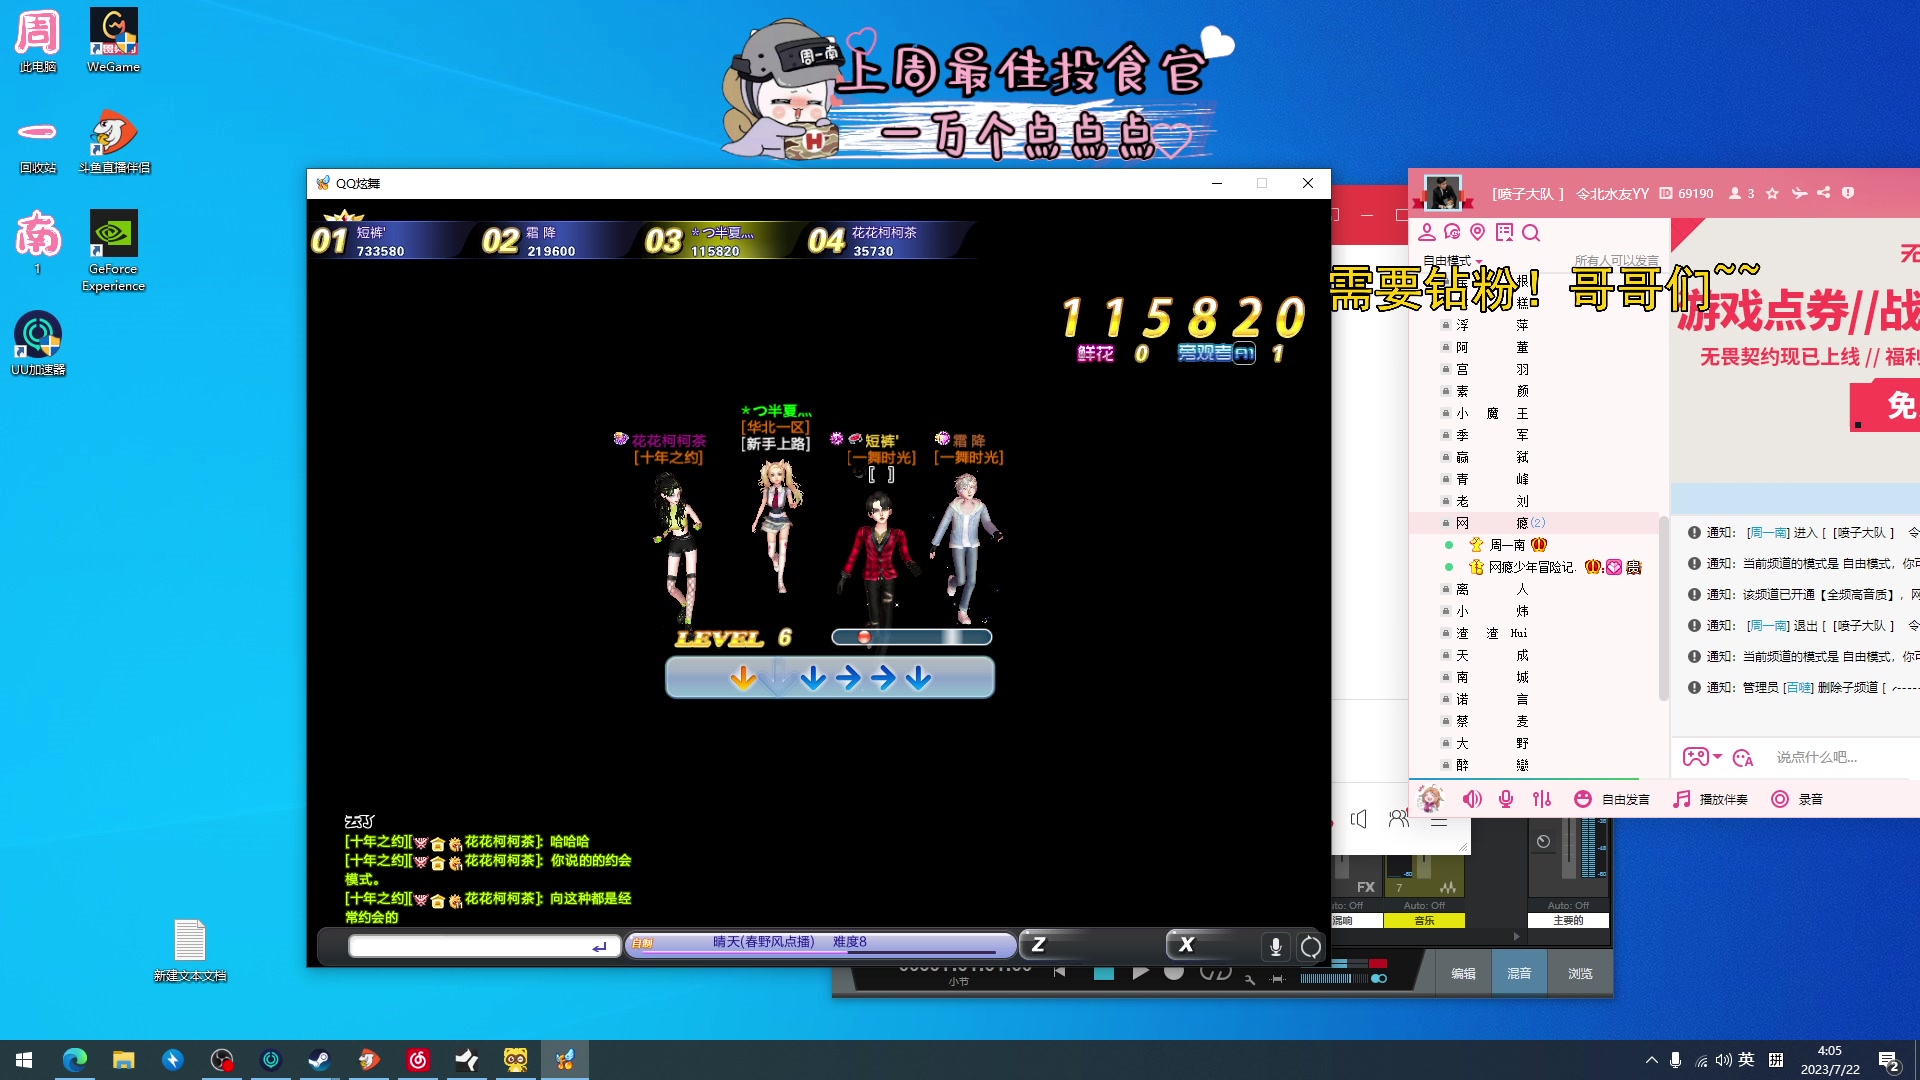Toggle the YY speaker volume icon

coord(1472,799)
